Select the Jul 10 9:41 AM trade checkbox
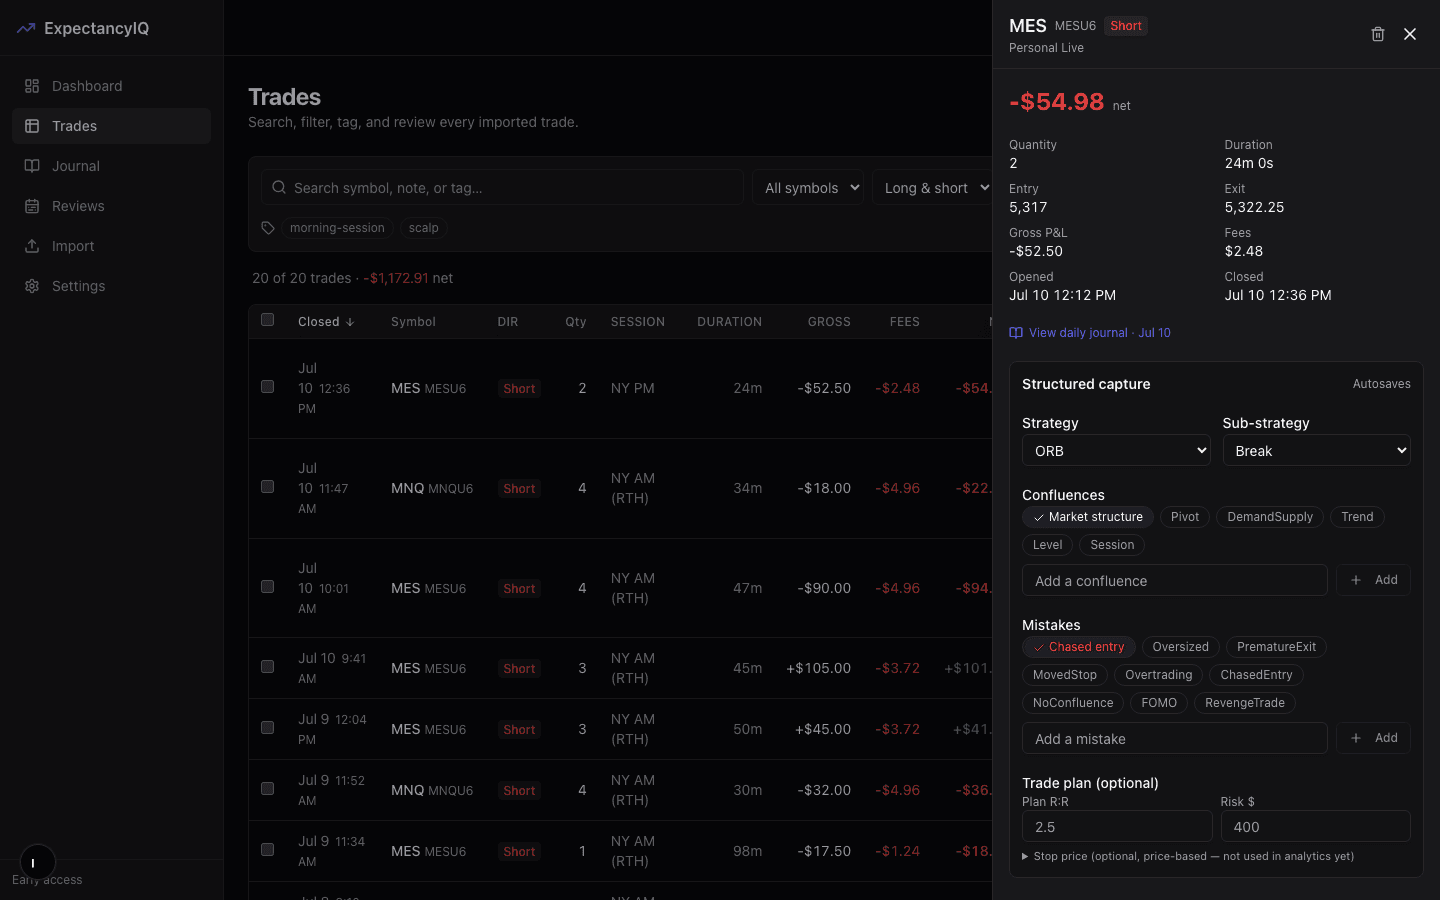 [267, 666]
